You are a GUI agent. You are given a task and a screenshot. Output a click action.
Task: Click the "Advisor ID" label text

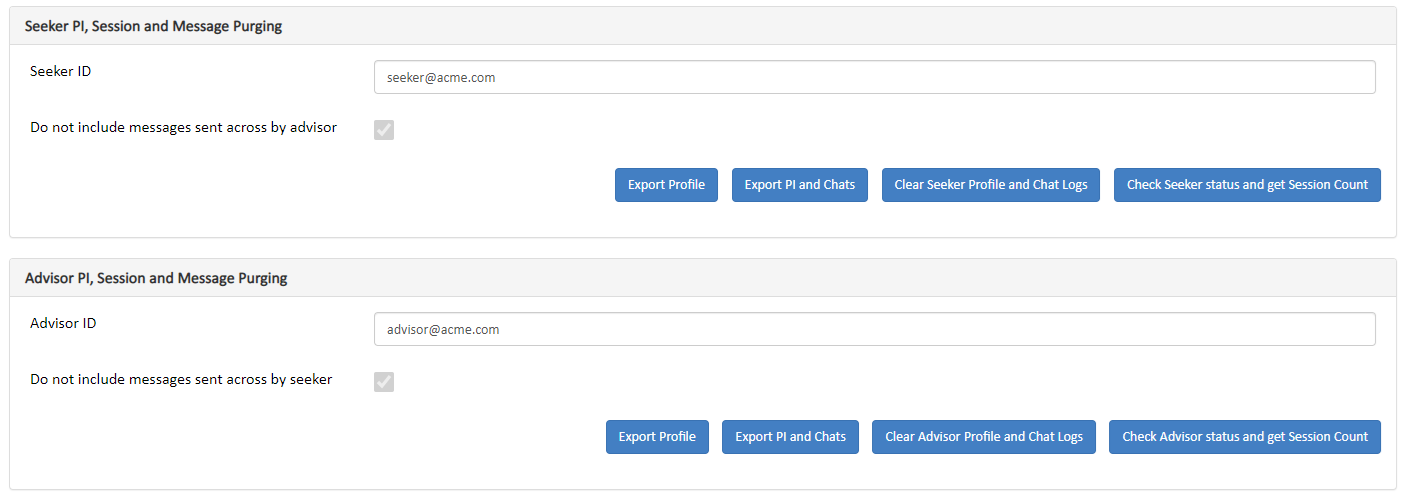[63, 323]
